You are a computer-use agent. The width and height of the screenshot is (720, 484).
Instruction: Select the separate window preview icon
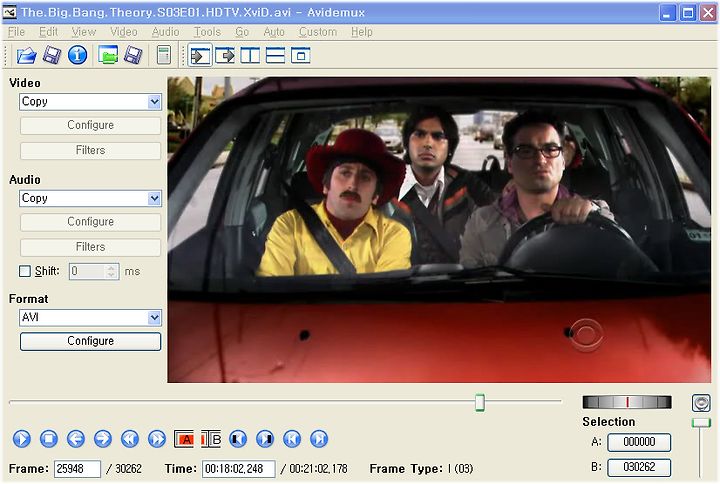301,56
